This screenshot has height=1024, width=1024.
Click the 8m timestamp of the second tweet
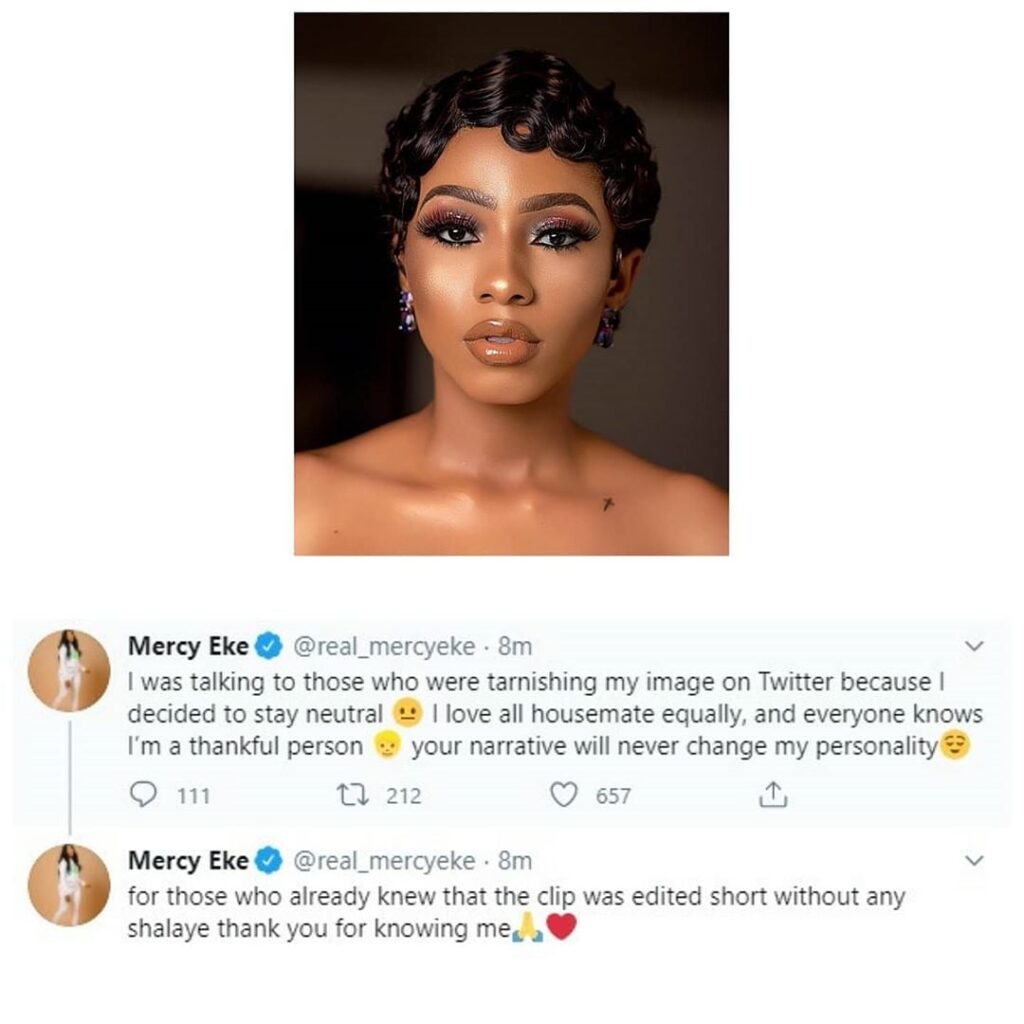pos(515,860)
